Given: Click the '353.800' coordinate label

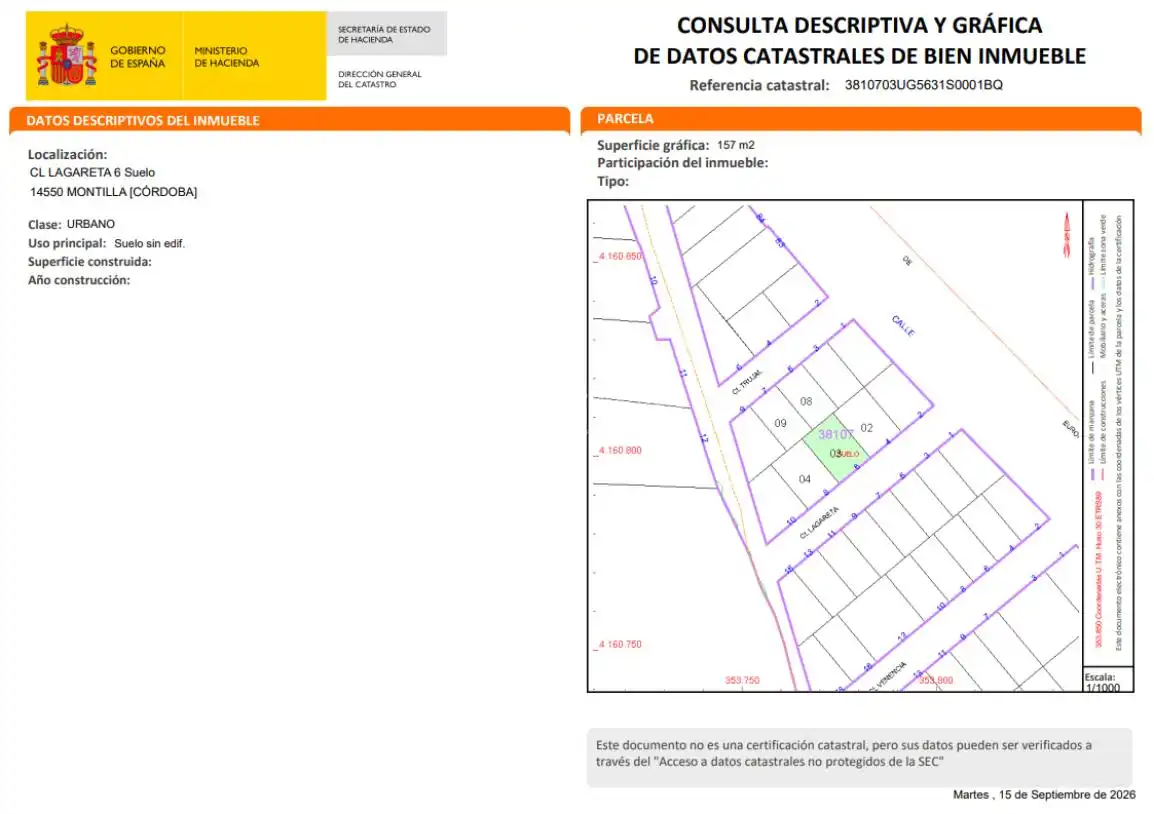Looking at the screenshot, I should [935, 680].
